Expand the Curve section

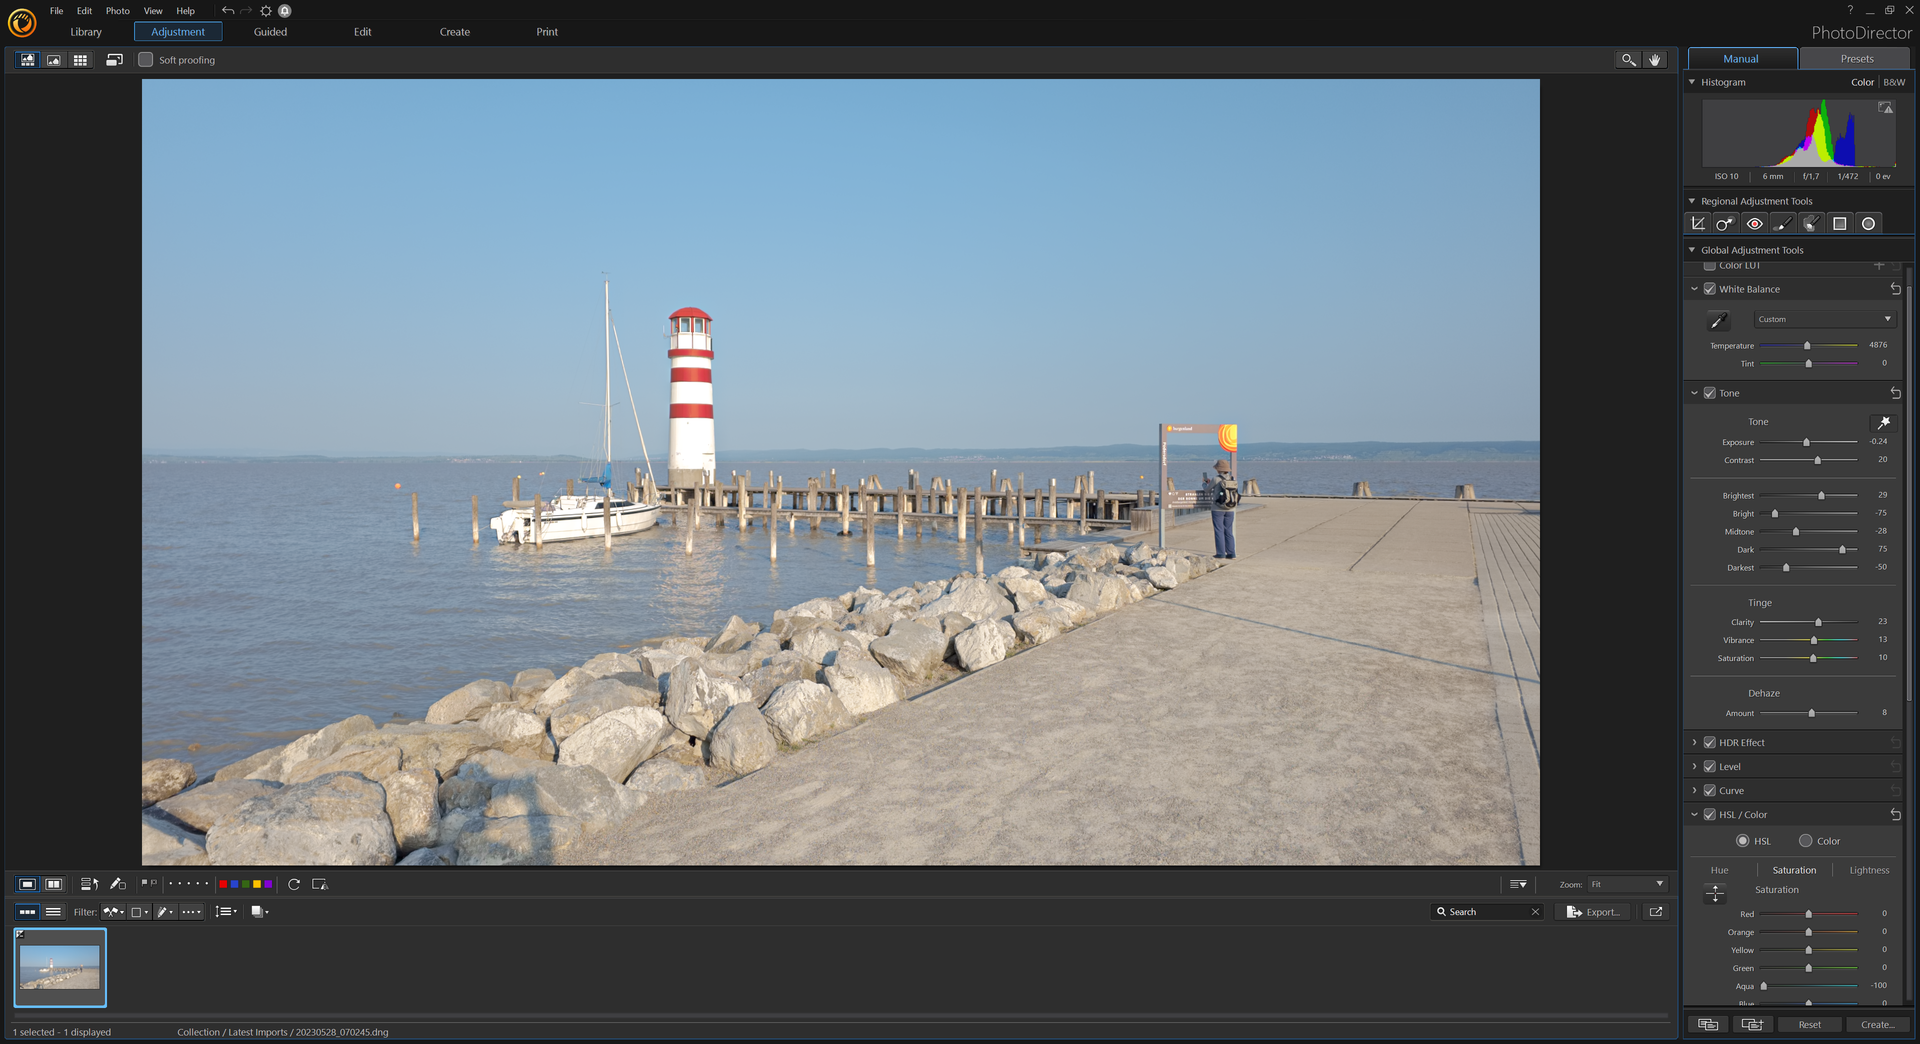point(1695,791)
